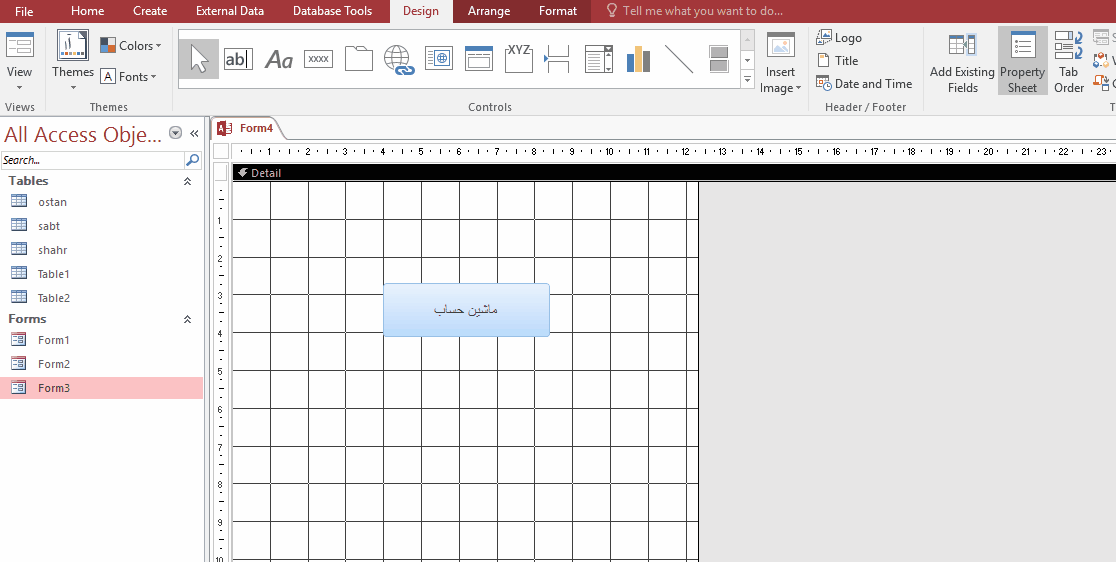Select the Label (Aa) control
1116x562 pixels.
pyautogui.click(x=278, y=59)
